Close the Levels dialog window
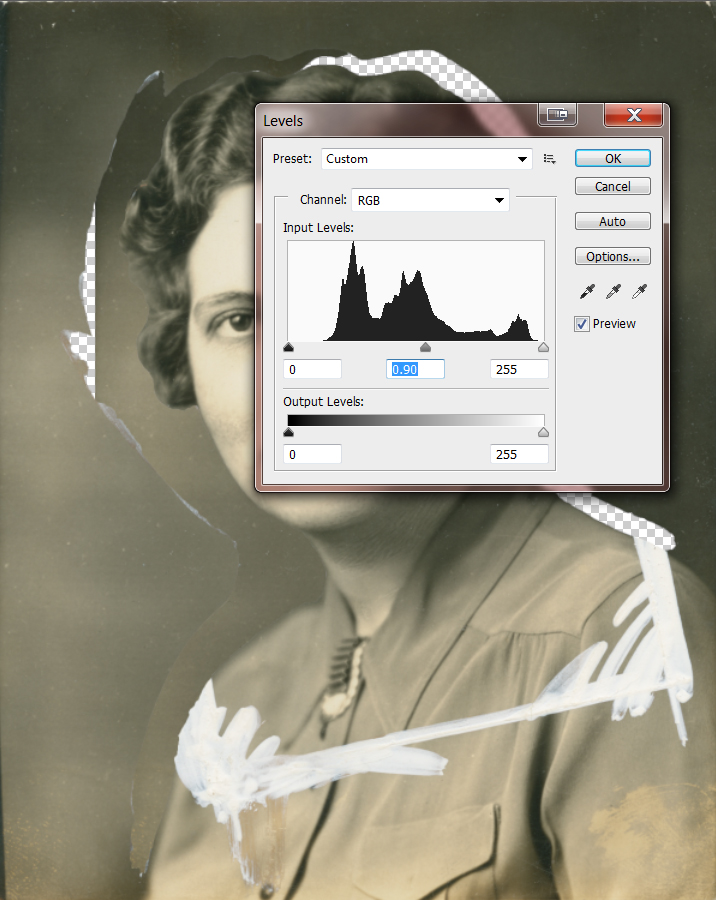Viewport: 716px width, 900px height. pyautogui.click(x=634, y=116)
